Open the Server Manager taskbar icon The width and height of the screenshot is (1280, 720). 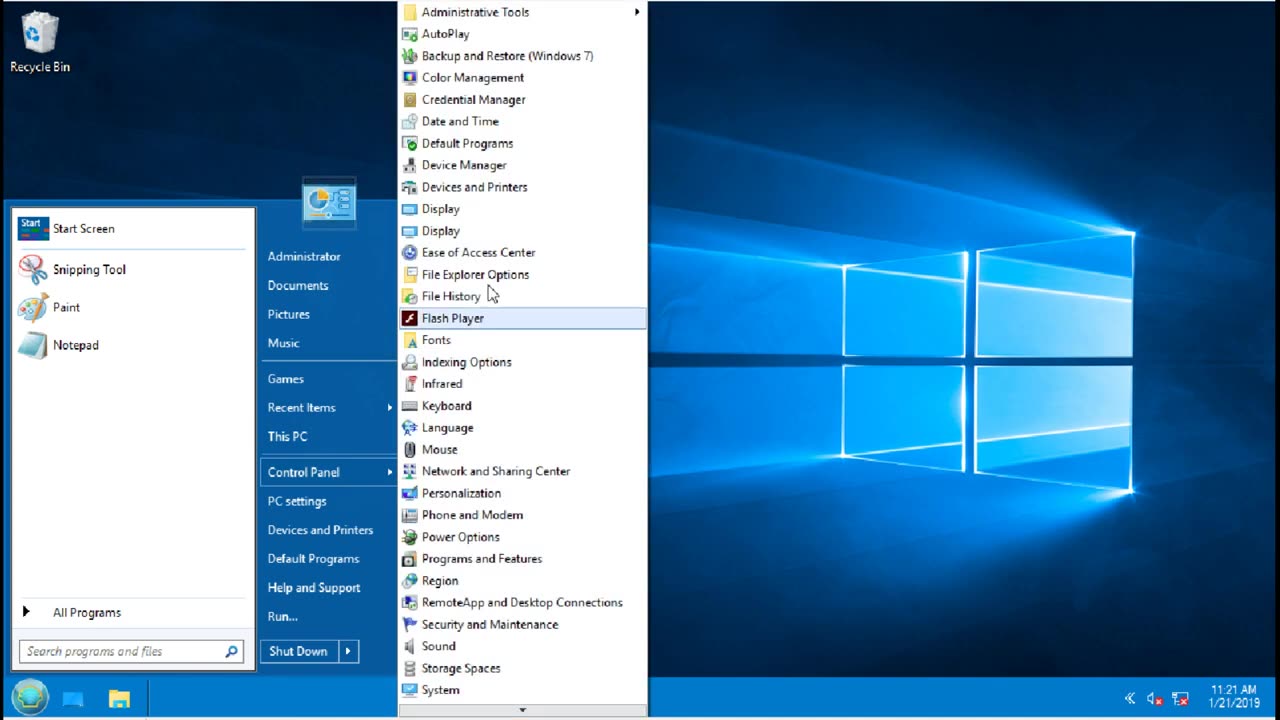73,699
